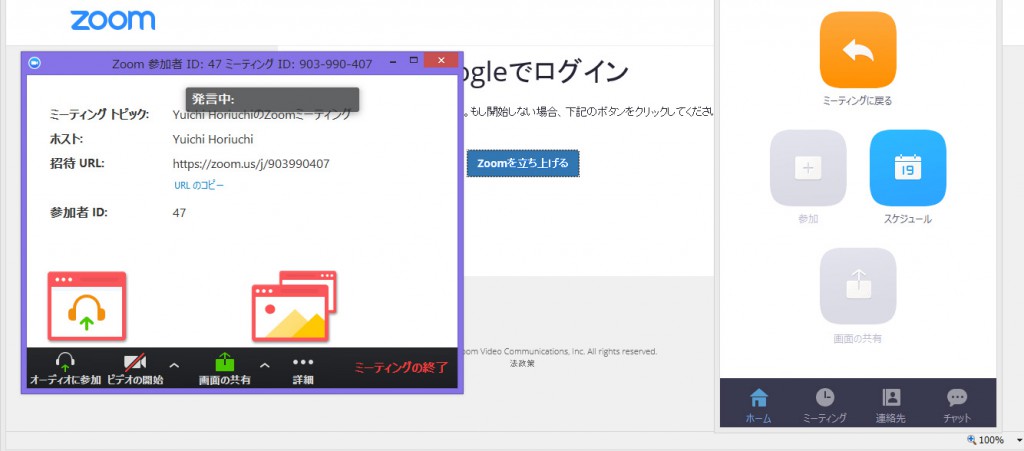
Task: Click the URLのコピー link
Action: tap(199, 185)
